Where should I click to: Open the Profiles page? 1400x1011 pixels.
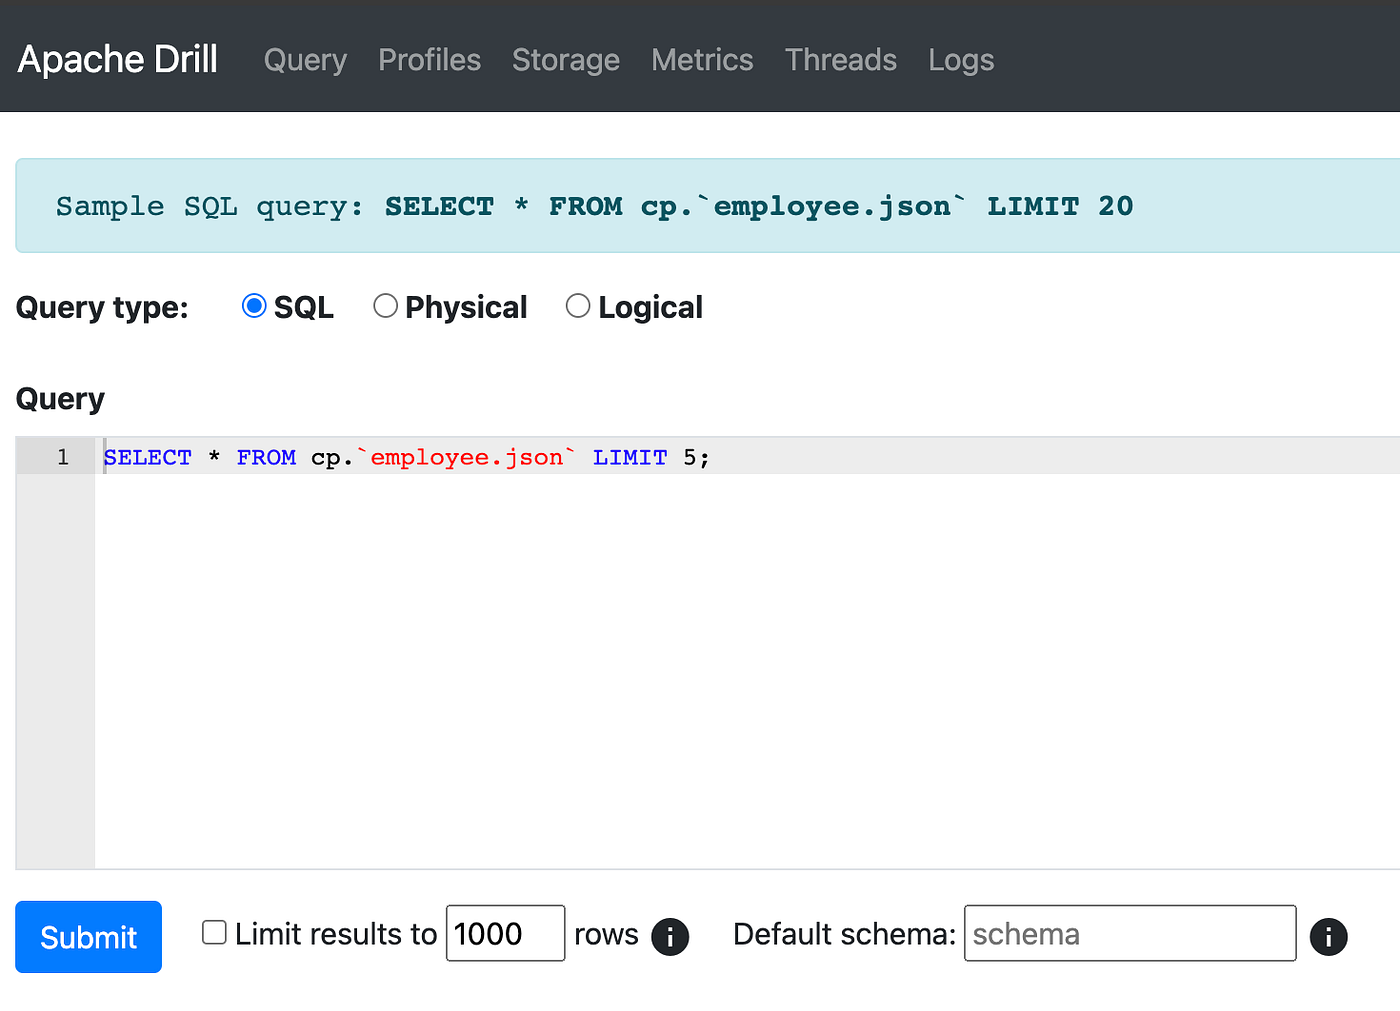point(429,60)
